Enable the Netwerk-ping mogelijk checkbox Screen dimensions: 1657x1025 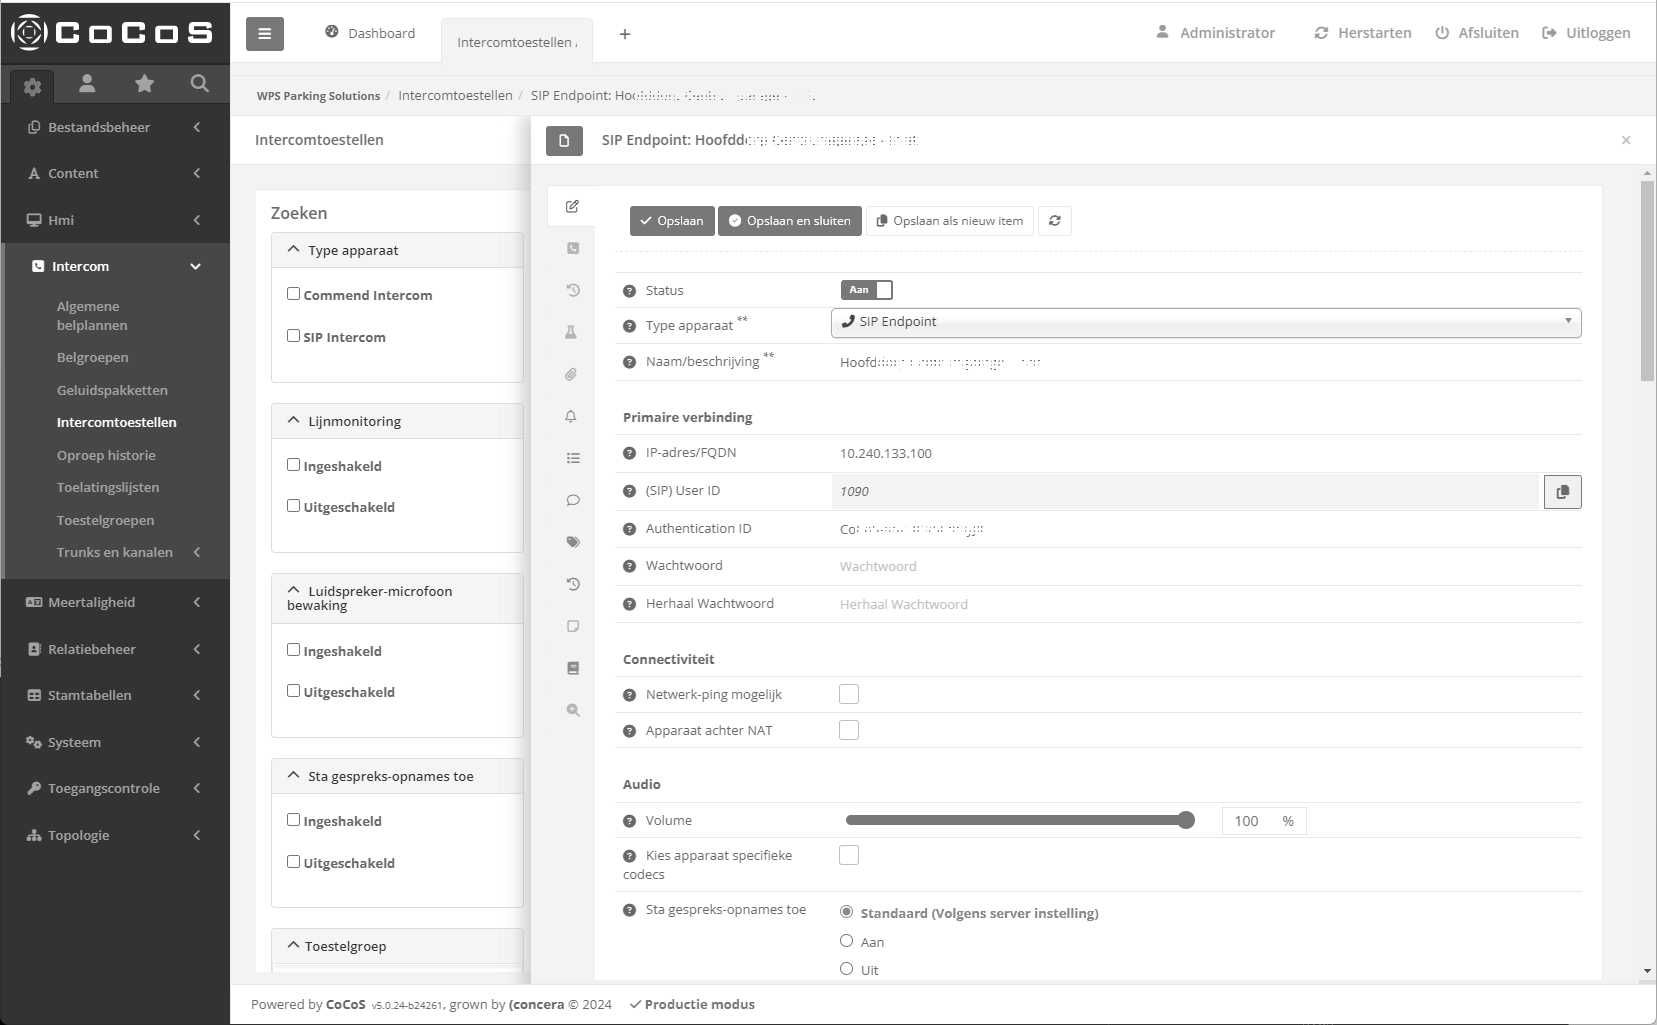pyautogui.click(x=849, y=694)
